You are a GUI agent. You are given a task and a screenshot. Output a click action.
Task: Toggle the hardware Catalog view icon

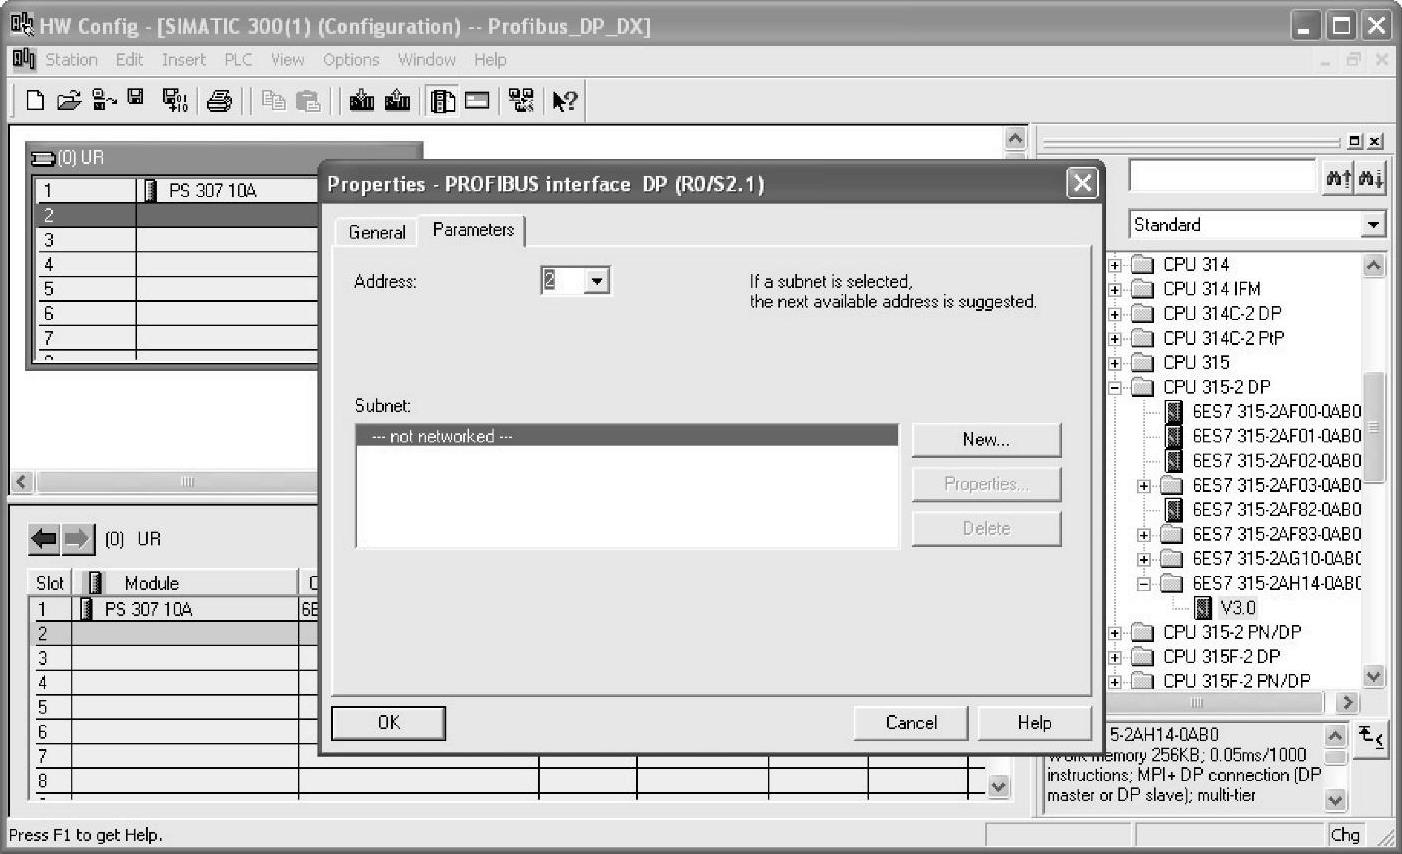(442, 100)
